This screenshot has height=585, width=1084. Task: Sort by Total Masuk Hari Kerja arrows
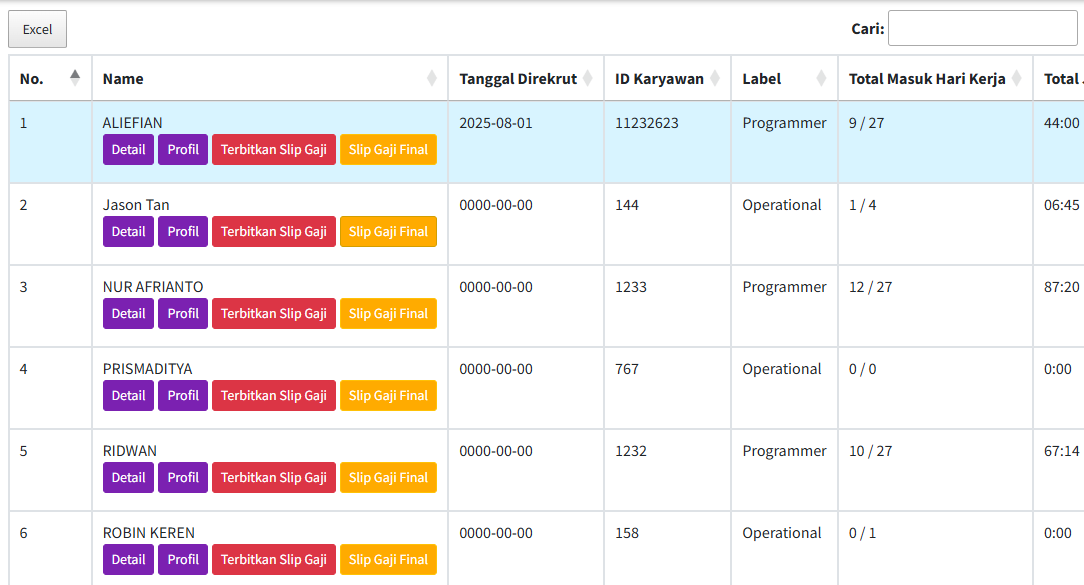tap(1016, 78)
